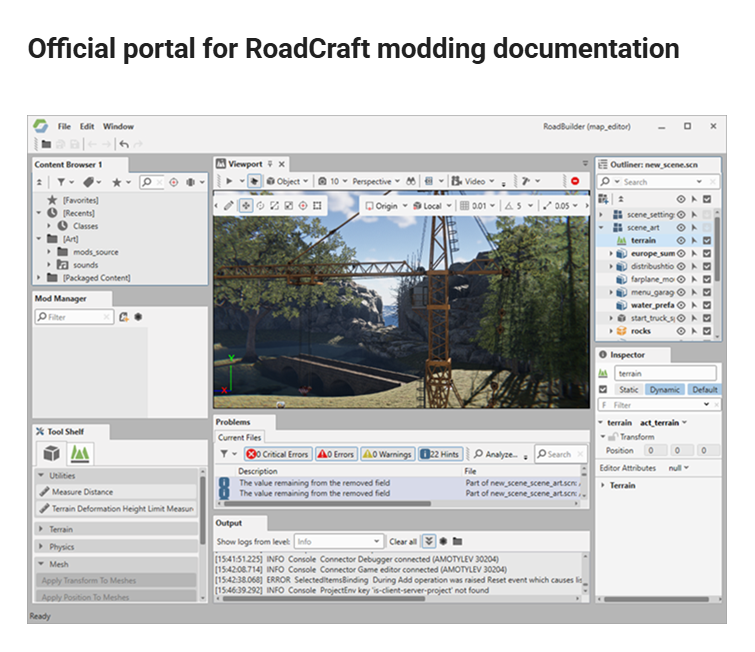Click the collapse all icon in Outliner

click(621, 198)
